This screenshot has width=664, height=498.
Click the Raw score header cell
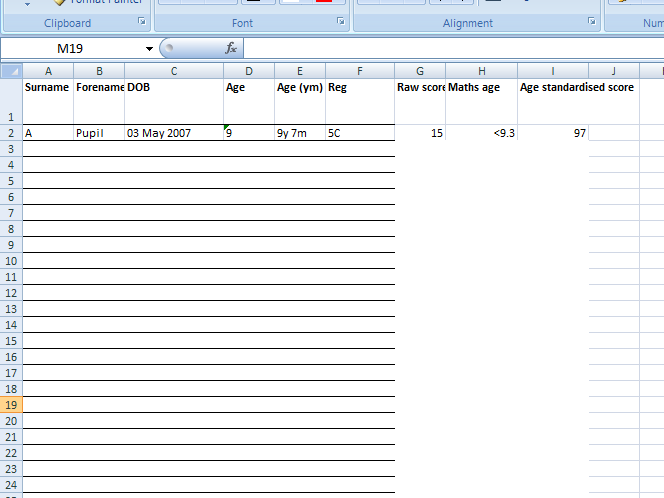[420, 102]
